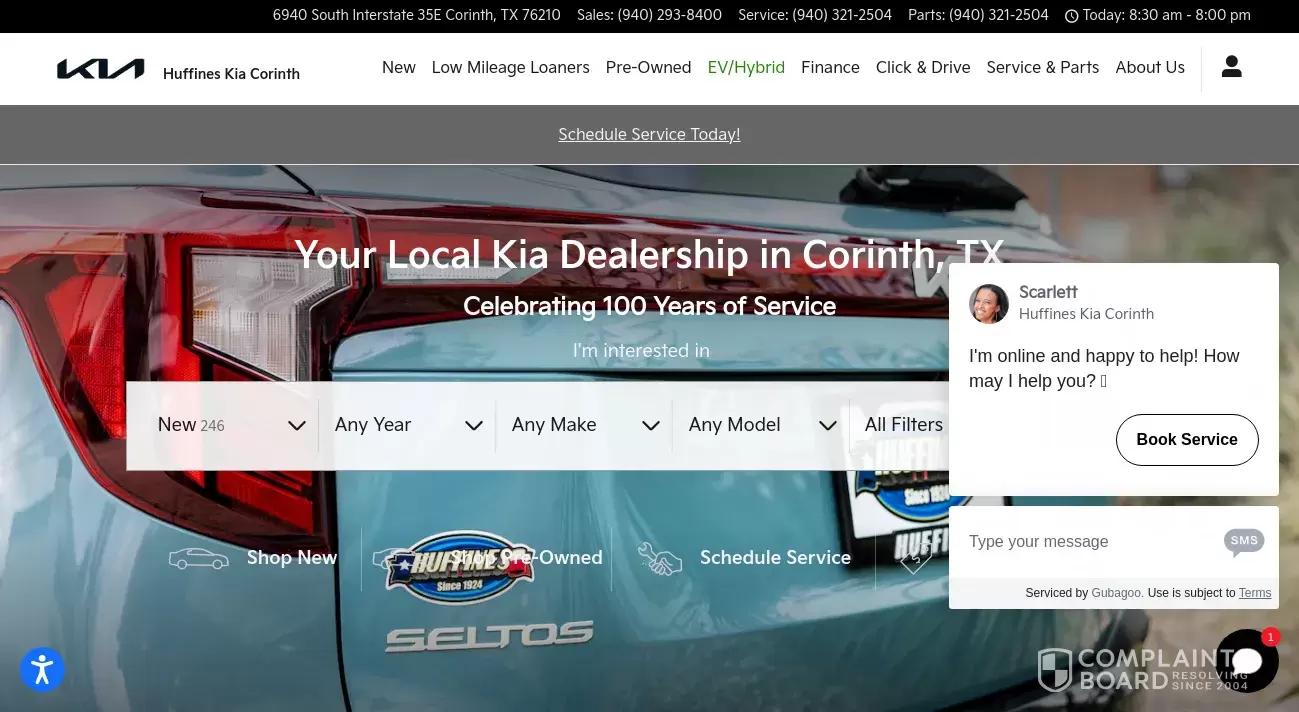Click the car icon beside Shop New
This screenshot has height=712, width=1299.
[x=199, y=558]
